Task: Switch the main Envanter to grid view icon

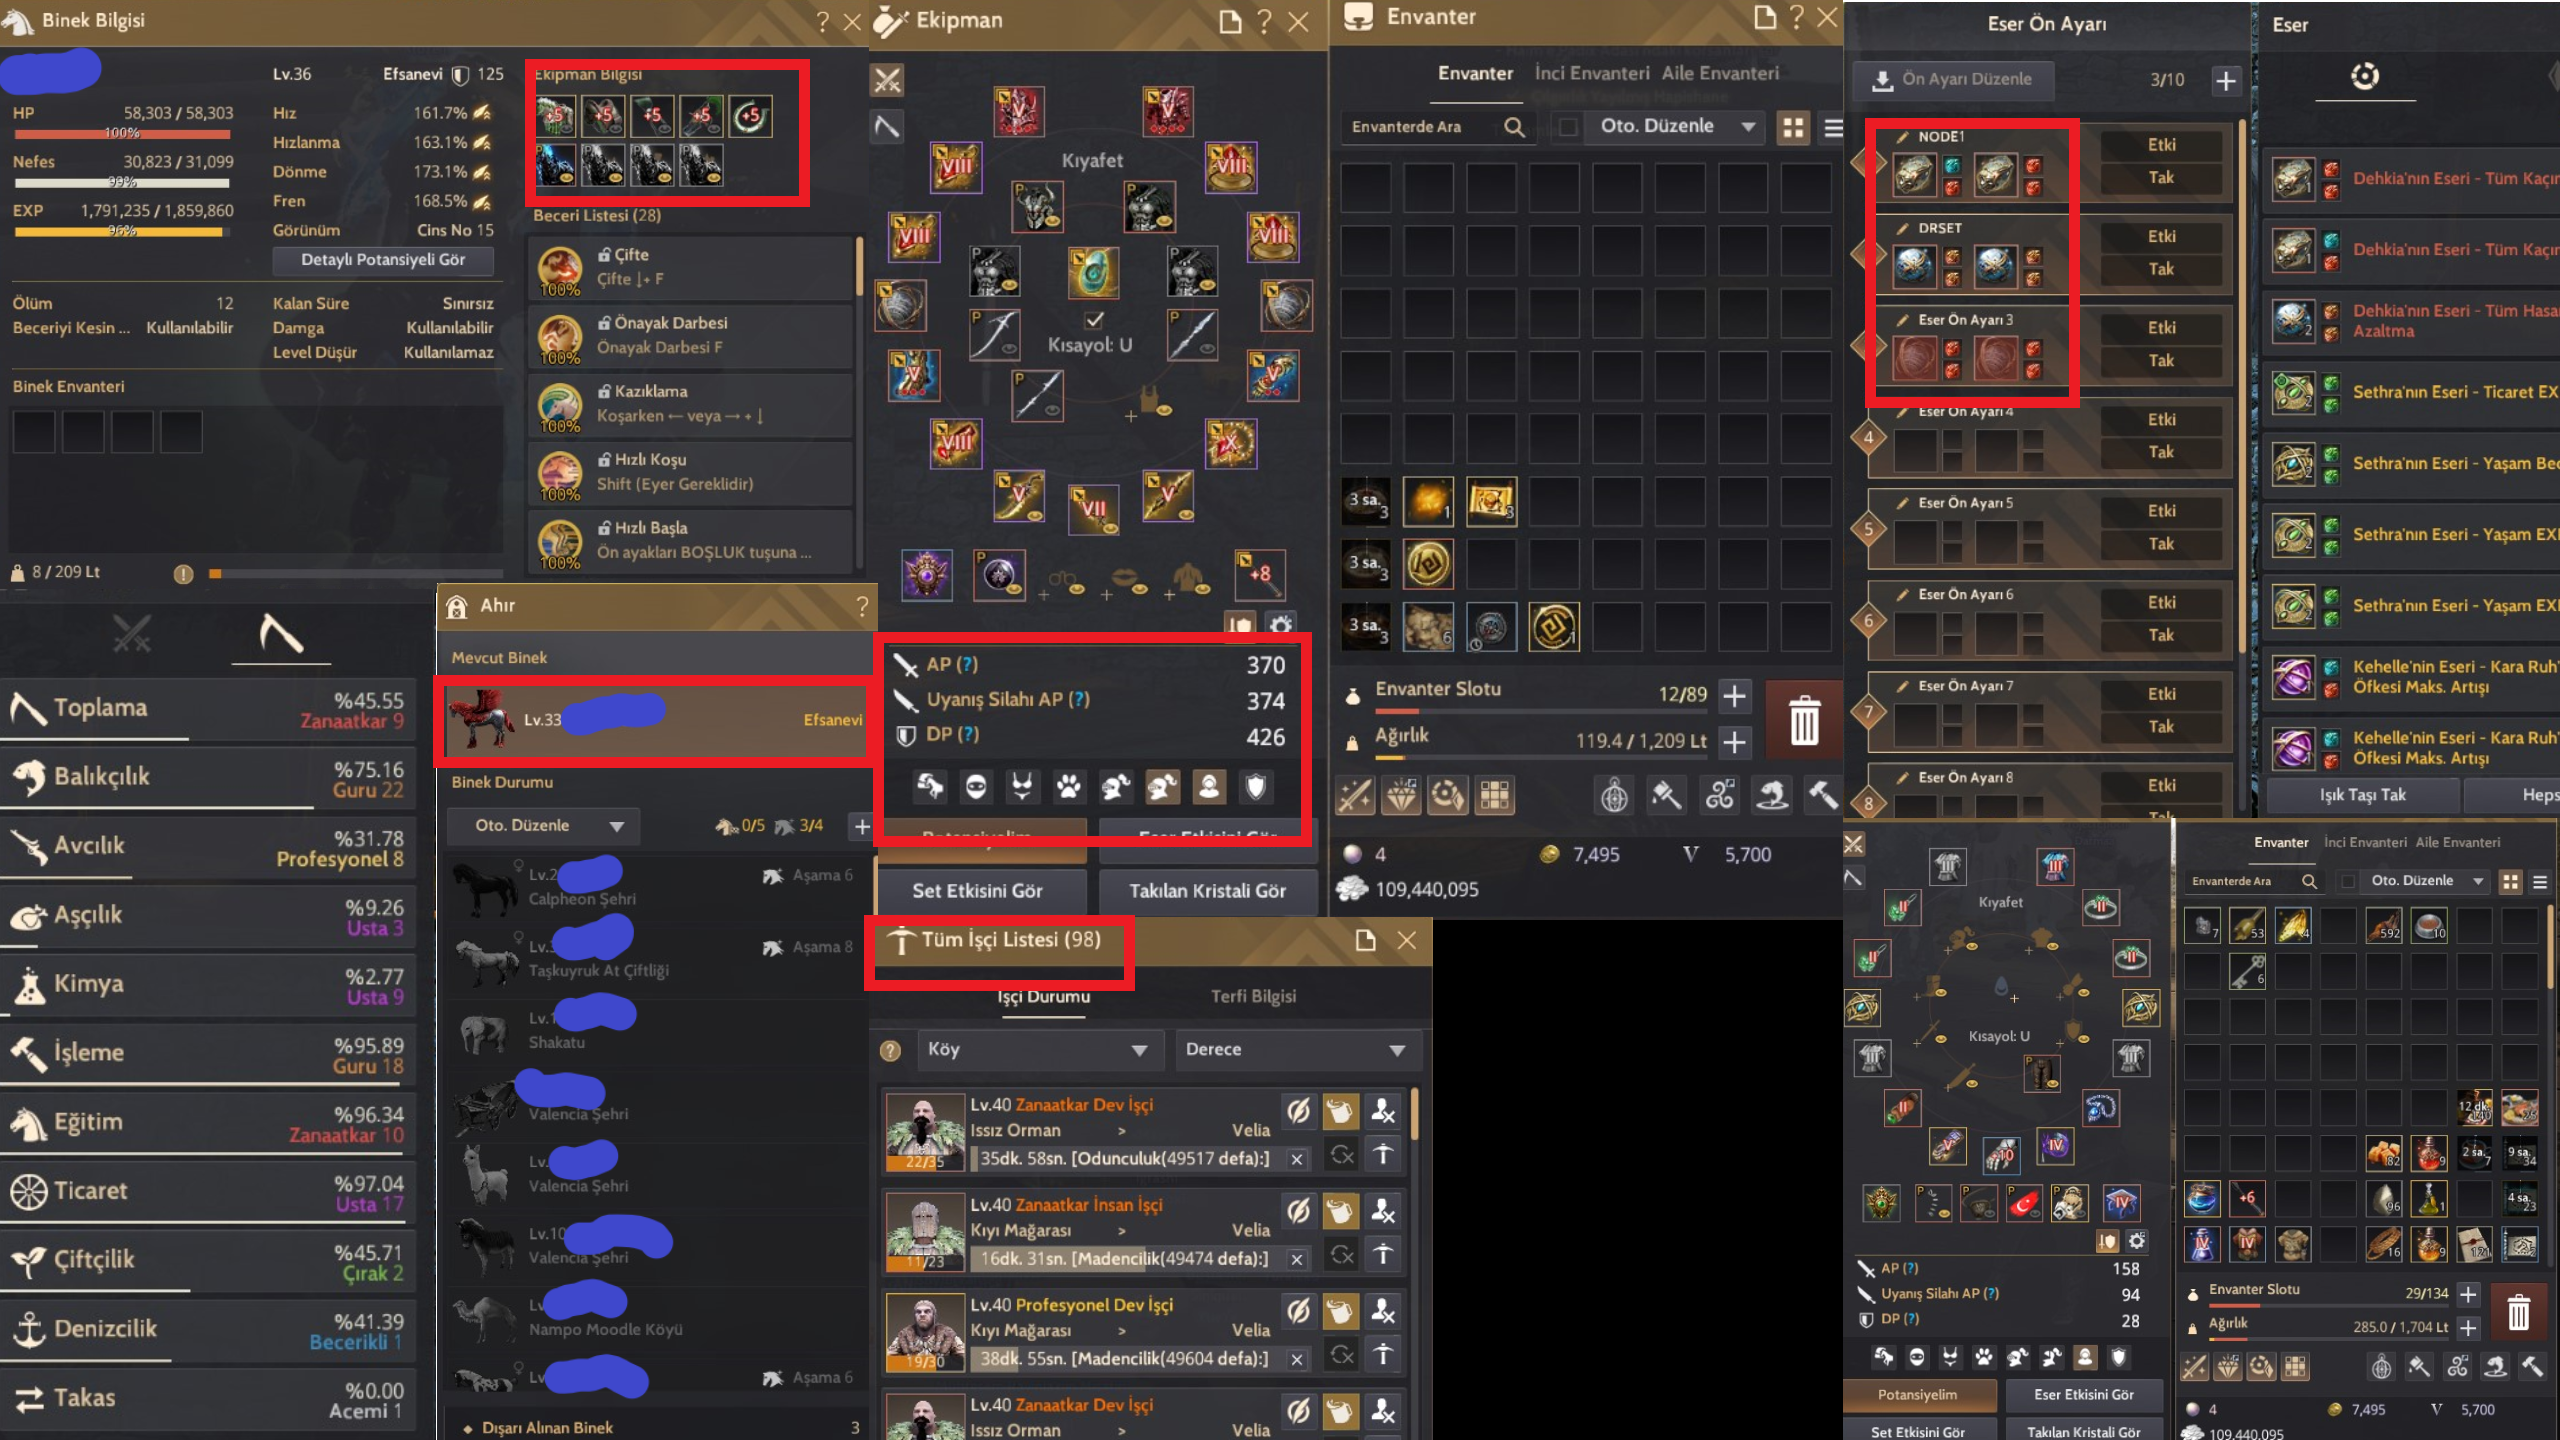Action: [1793, 128]
